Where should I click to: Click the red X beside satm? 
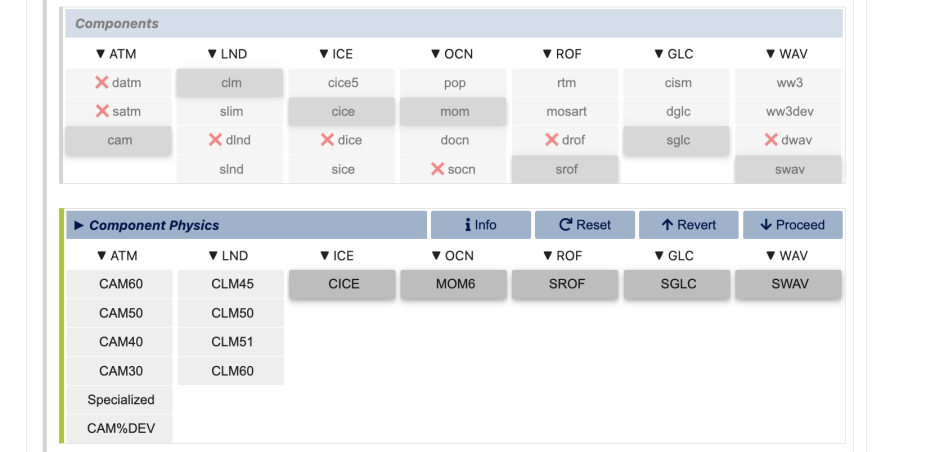(101, 112)
